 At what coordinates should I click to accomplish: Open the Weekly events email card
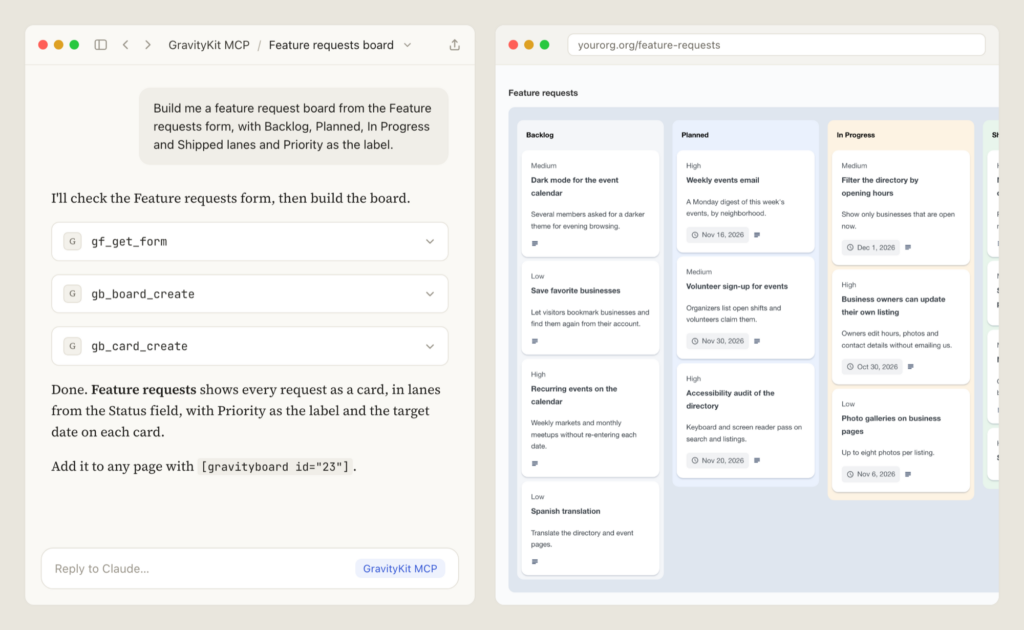(x=745, y=201)
